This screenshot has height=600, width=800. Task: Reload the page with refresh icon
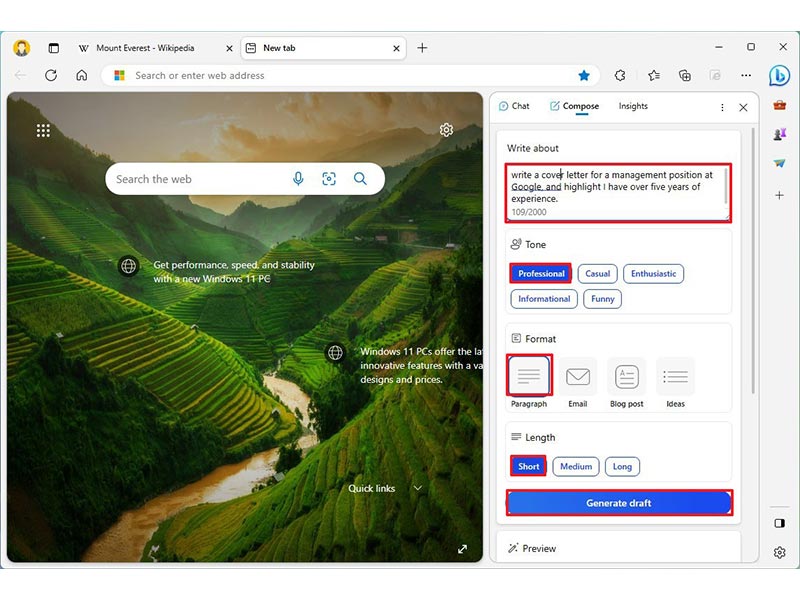(x=51, y=76)
